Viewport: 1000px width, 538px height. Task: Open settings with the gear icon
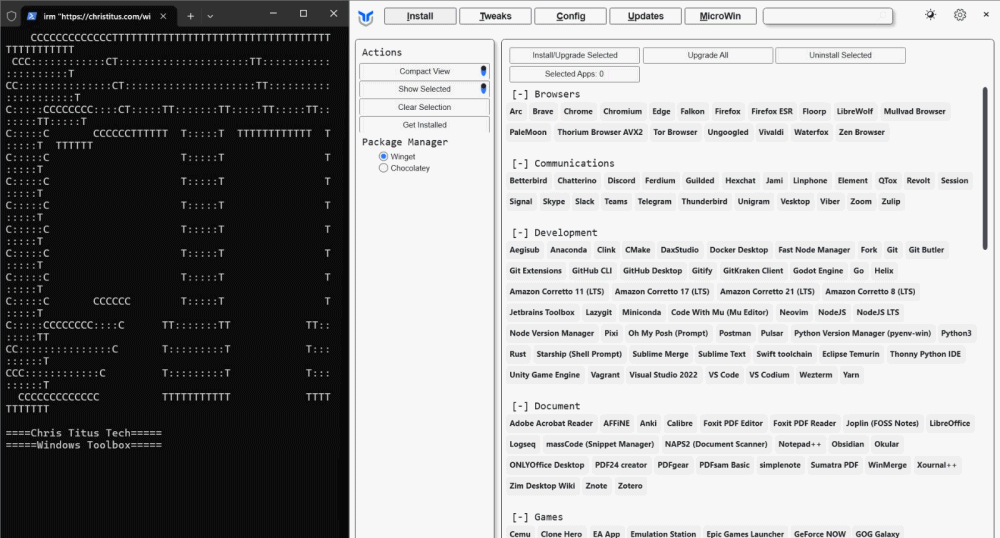(x=960, y=15)
